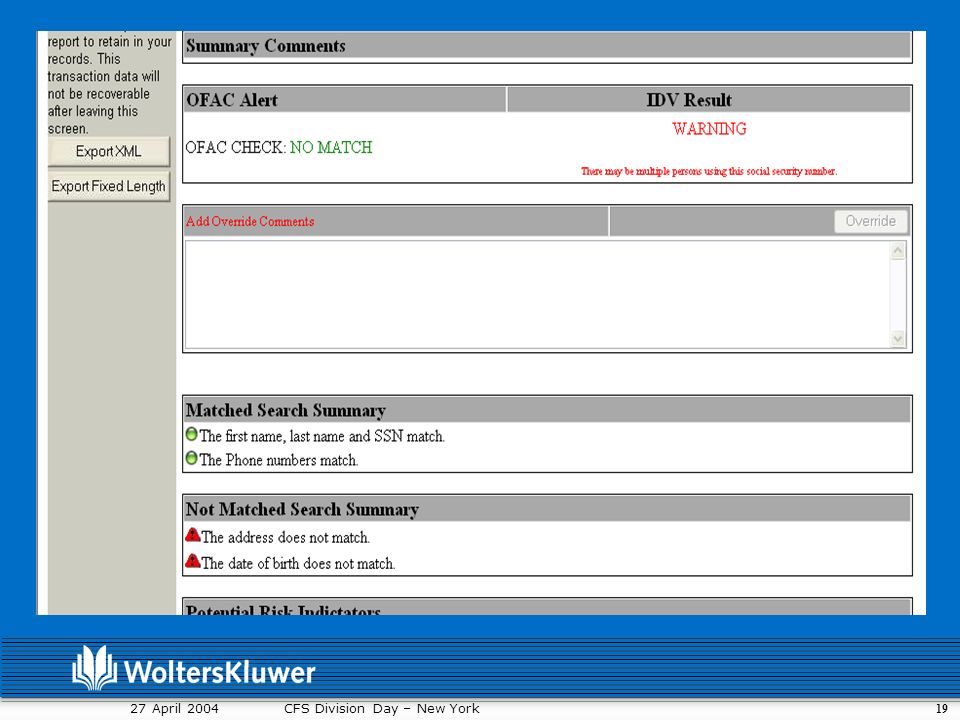960x720 pixels.
Task: Click the Export XML button
Action: pyautogui.click(x=108, y=151)
